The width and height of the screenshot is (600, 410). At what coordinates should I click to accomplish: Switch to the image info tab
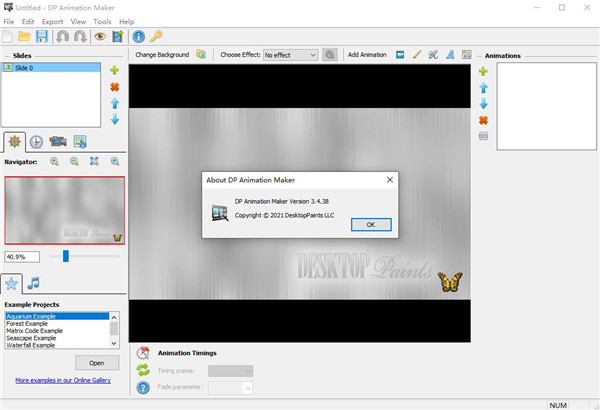80,142
